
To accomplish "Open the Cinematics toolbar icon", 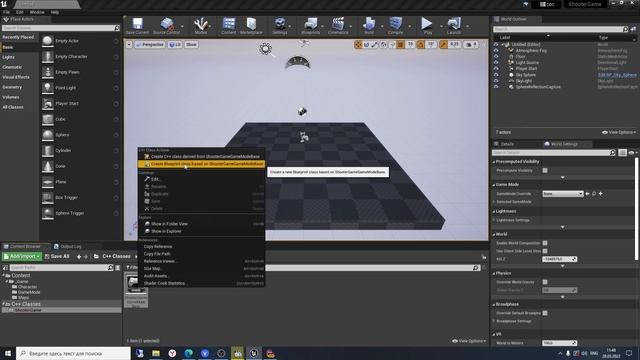I will [338, 26].
